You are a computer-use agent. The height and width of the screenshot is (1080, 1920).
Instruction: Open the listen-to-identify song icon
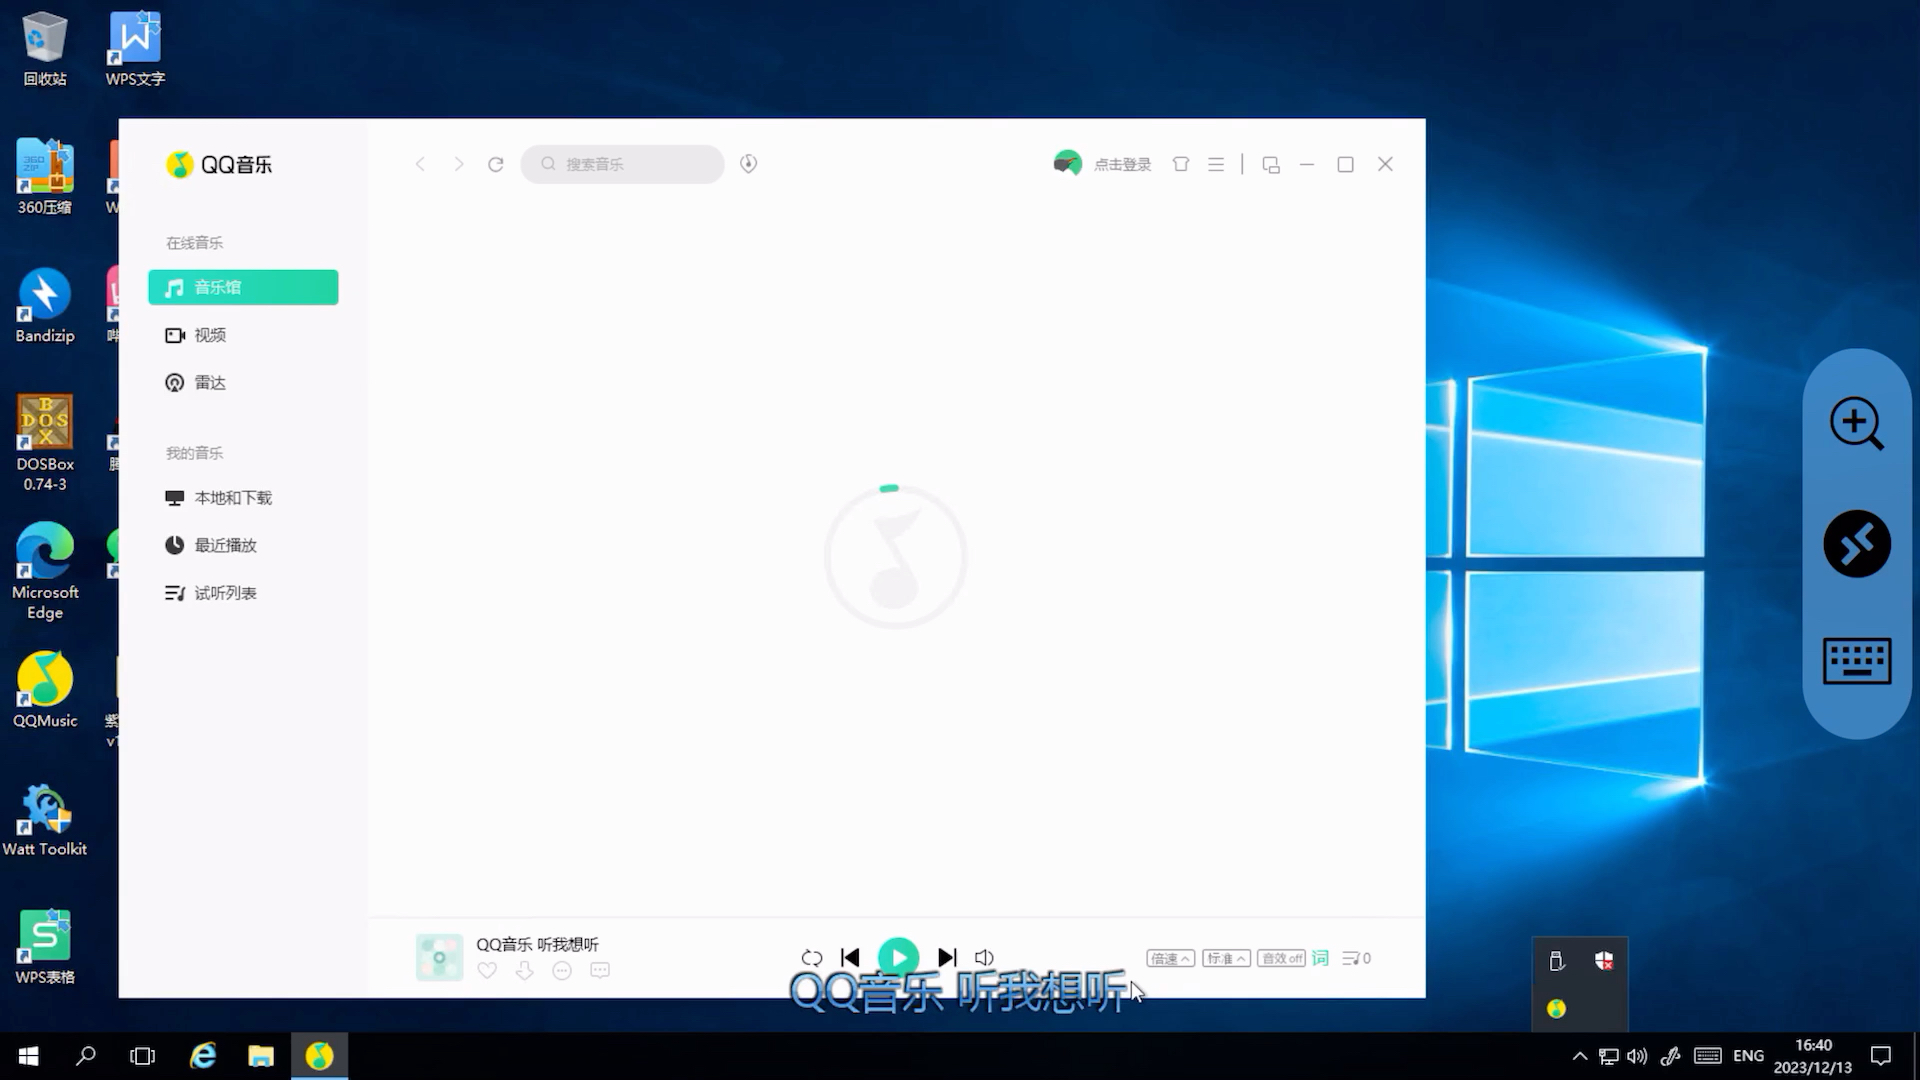point(748,164)
